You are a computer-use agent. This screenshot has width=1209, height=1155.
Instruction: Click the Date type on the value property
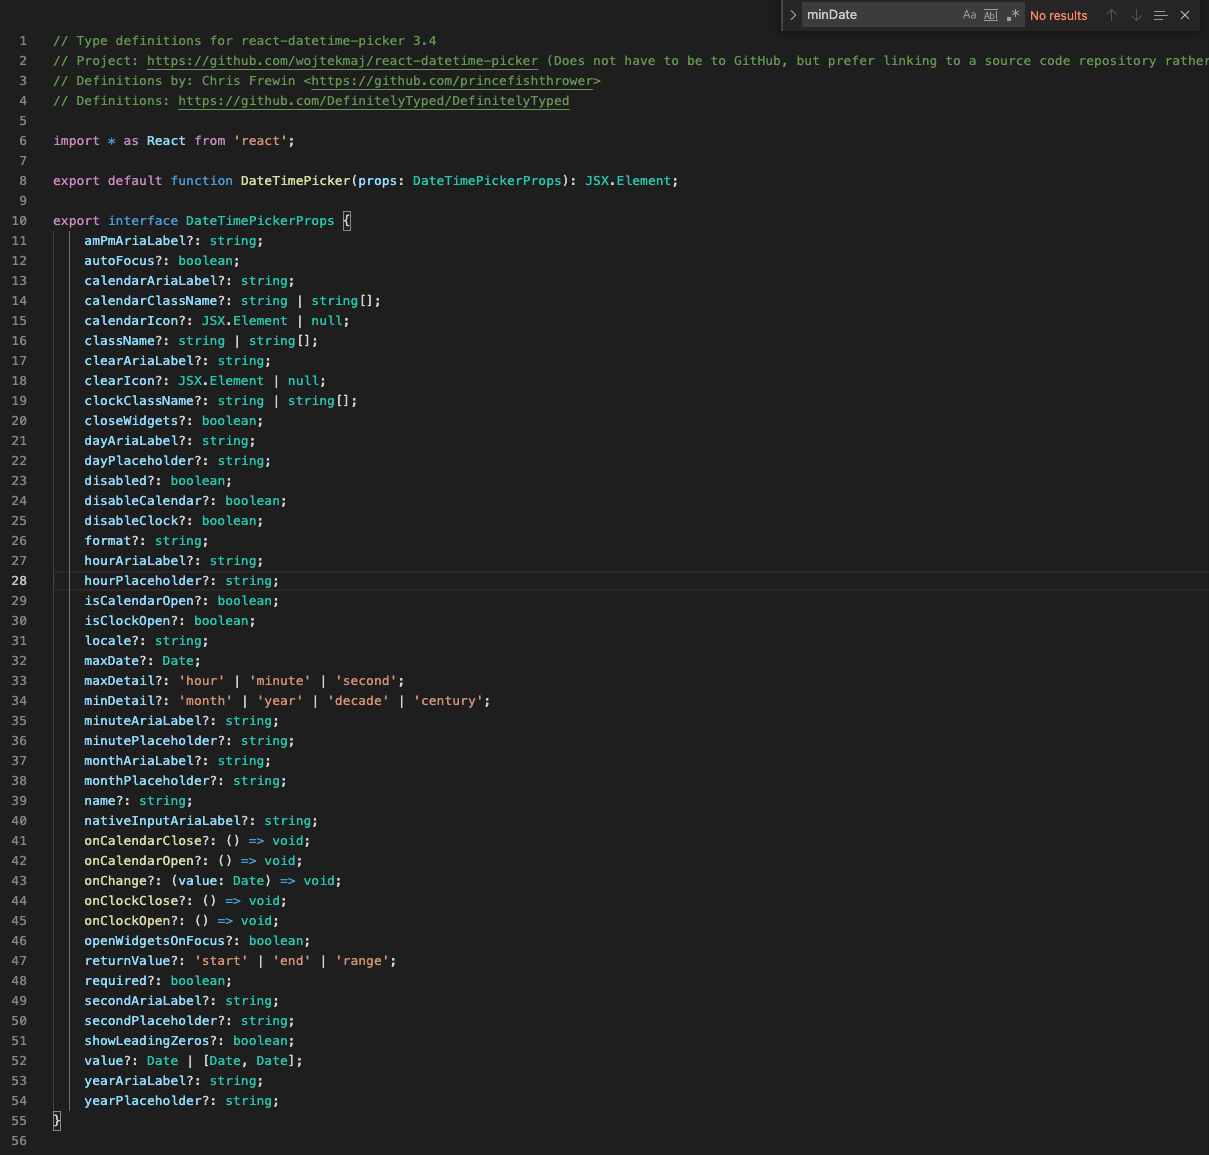point(162,1060)
